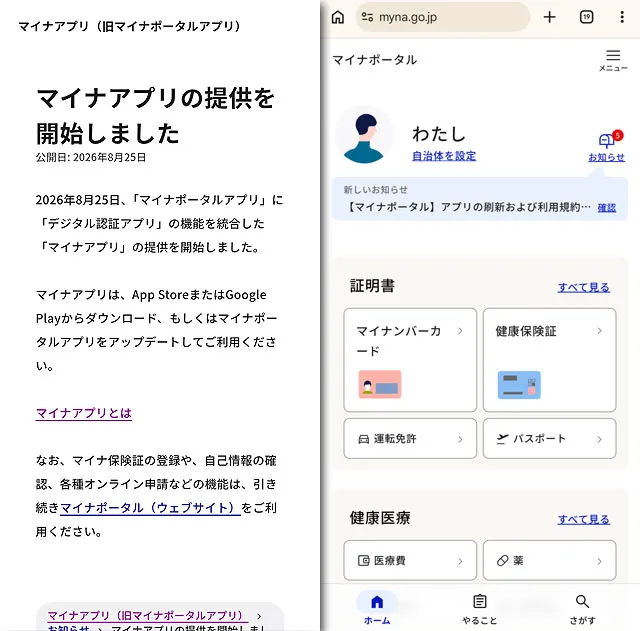Click the wallet icon in 医療費
The image size is (640, 631).
click(x=363, y=561)
